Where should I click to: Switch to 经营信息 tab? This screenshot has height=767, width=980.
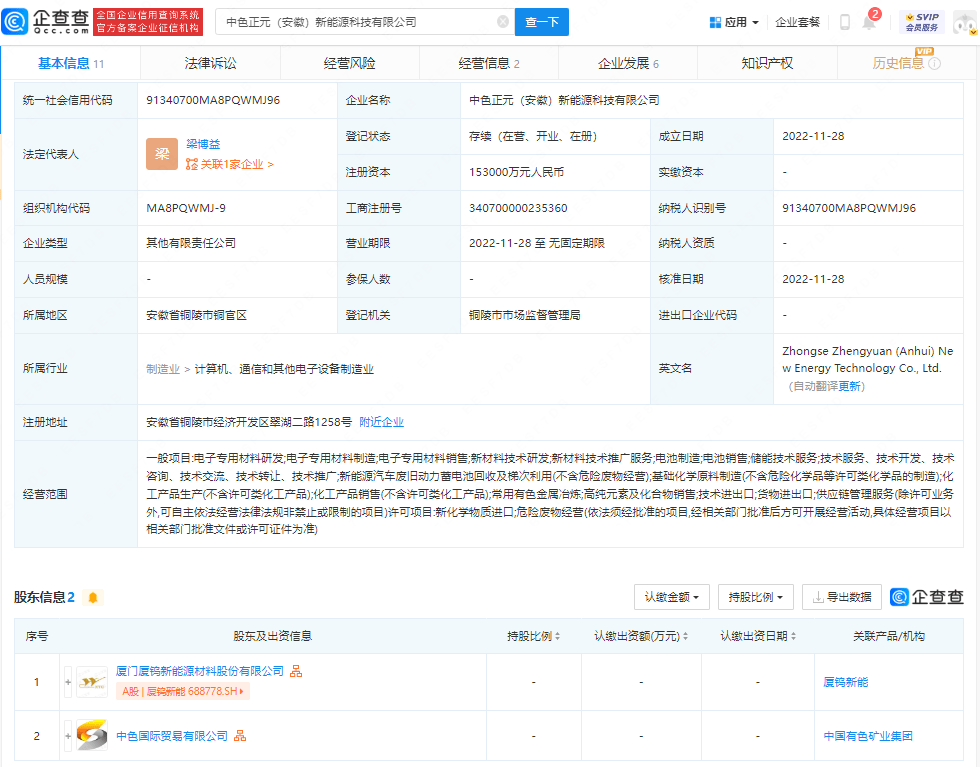coord(489,63)
